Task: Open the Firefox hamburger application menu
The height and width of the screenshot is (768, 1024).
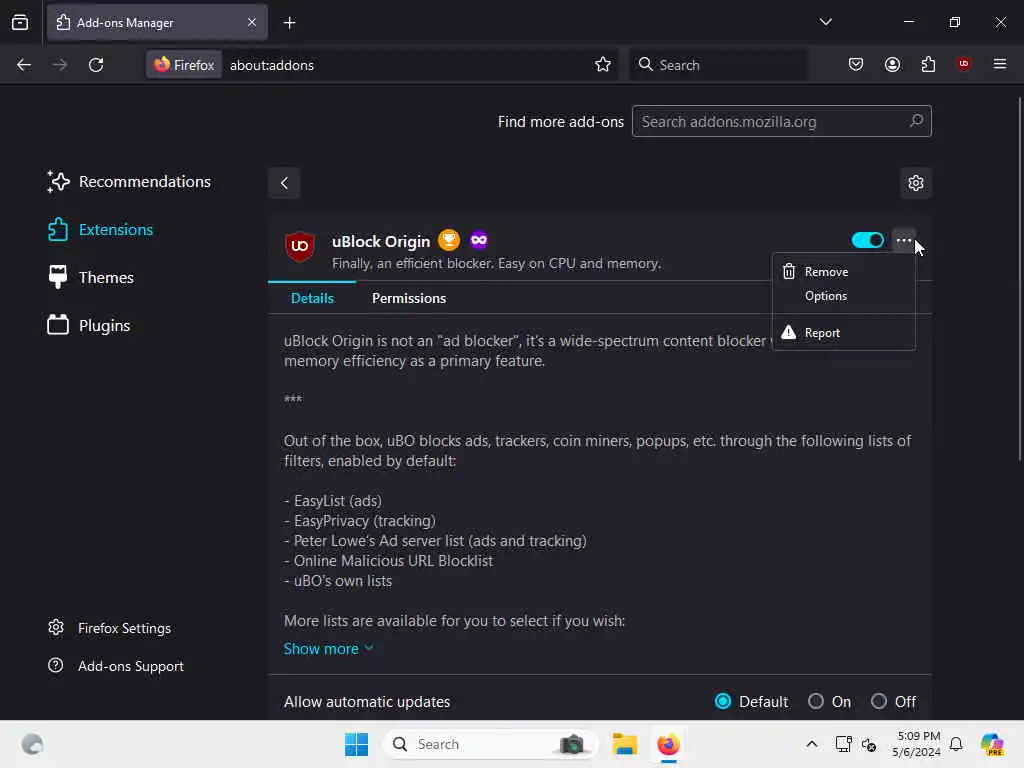Action: coord(1000,64)
